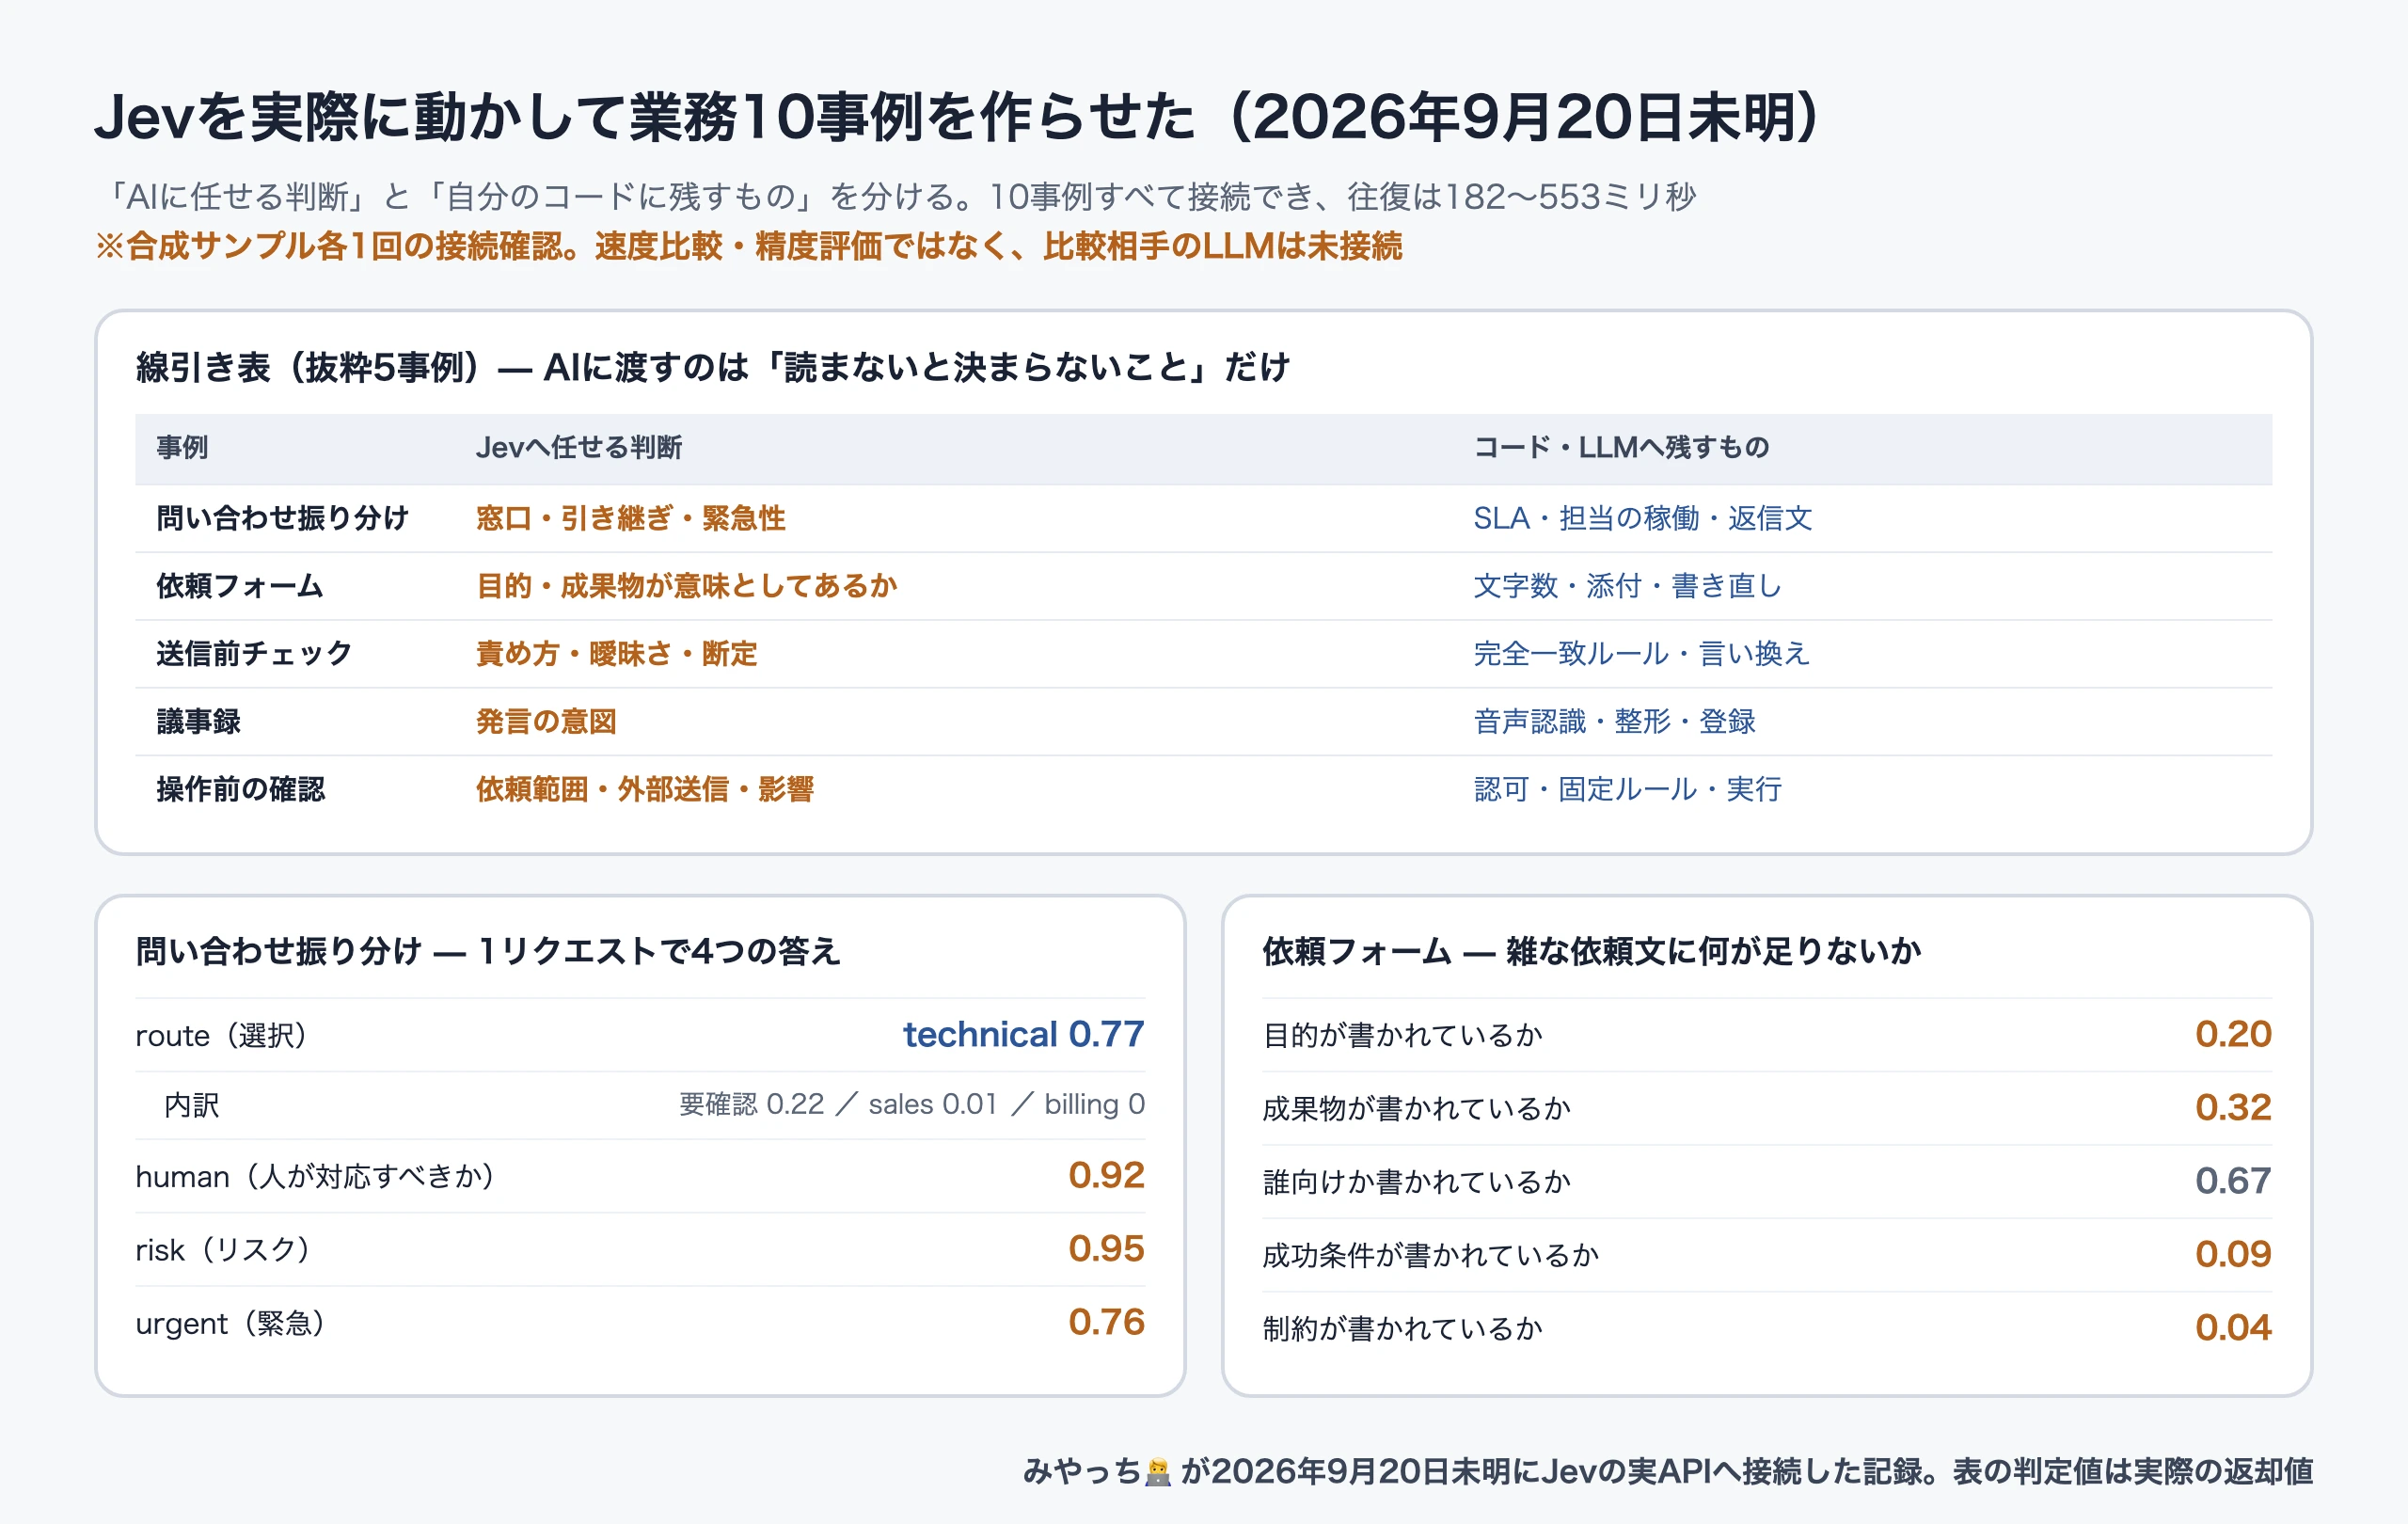Click 'SLA・担当の稼働・返信文' cell

1642,518
